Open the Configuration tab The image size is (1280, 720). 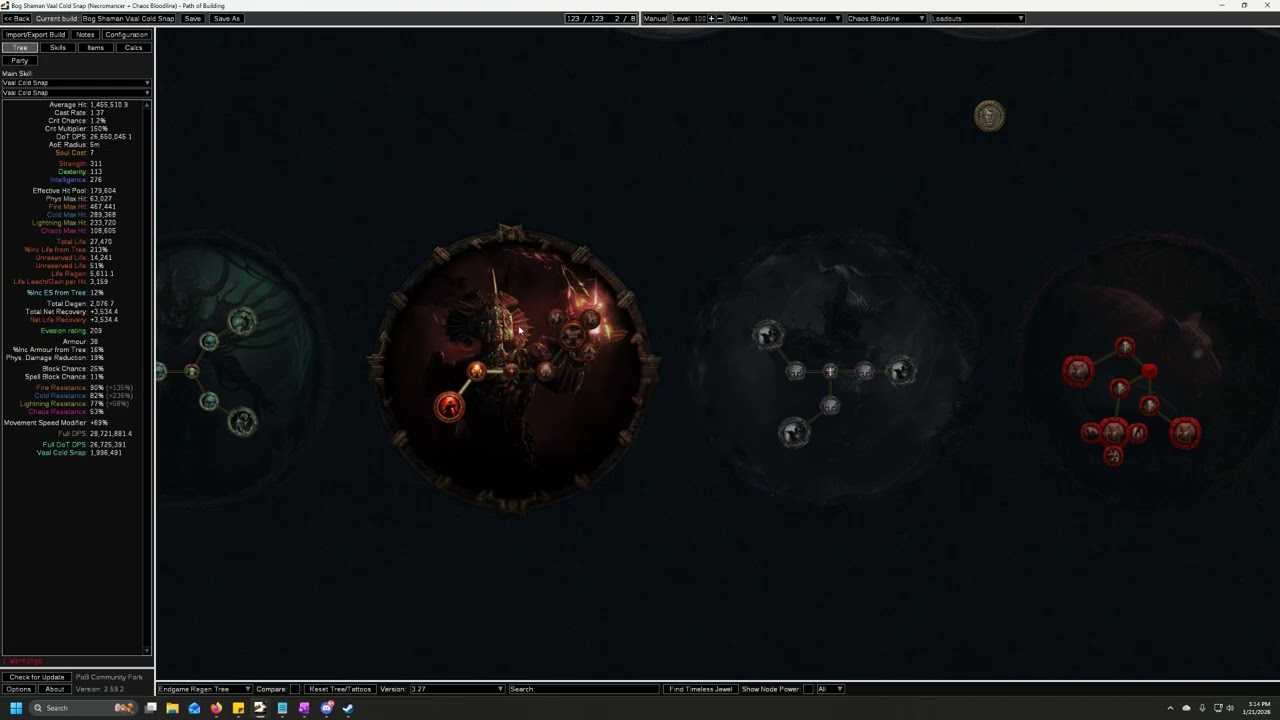click(126, 35)
